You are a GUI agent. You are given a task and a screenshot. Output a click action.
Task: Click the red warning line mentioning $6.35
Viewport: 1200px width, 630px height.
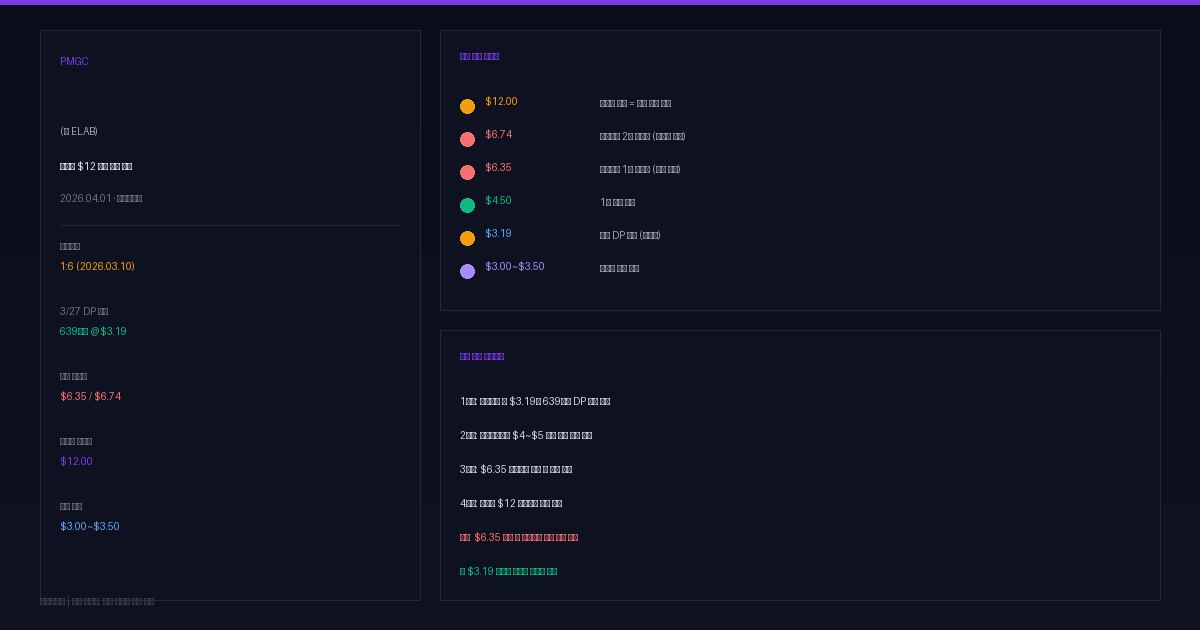519,538
